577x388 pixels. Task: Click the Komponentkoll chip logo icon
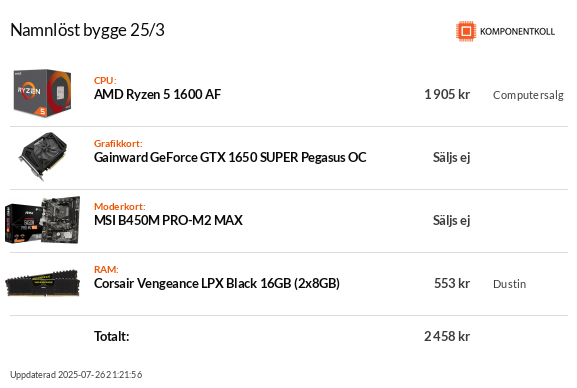tap(466, 31)
